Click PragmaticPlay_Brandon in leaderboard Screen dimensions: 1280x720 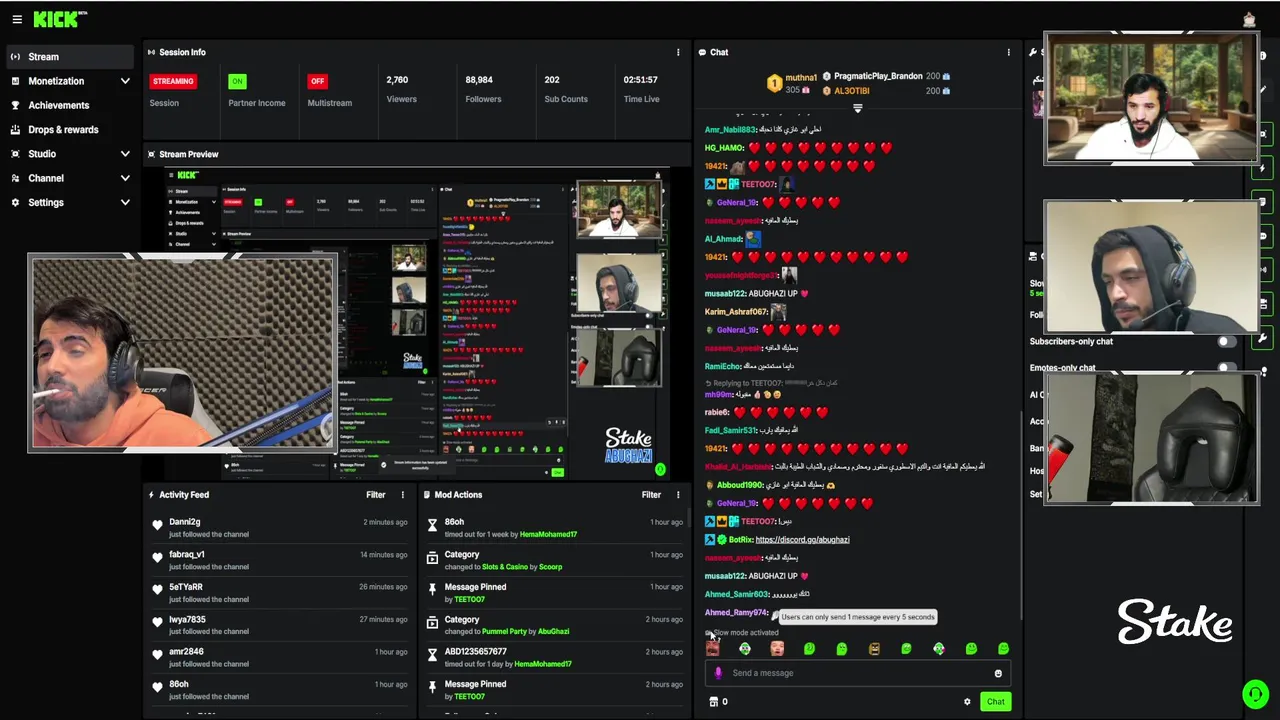(878, 76)
